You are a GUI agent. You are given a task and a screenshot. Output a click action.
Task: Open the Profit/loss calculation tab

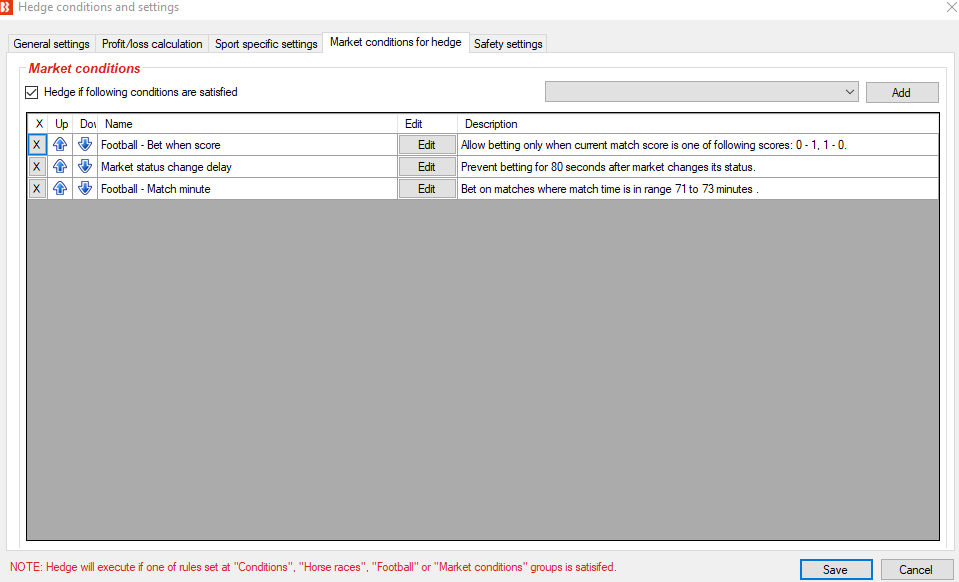152,44
